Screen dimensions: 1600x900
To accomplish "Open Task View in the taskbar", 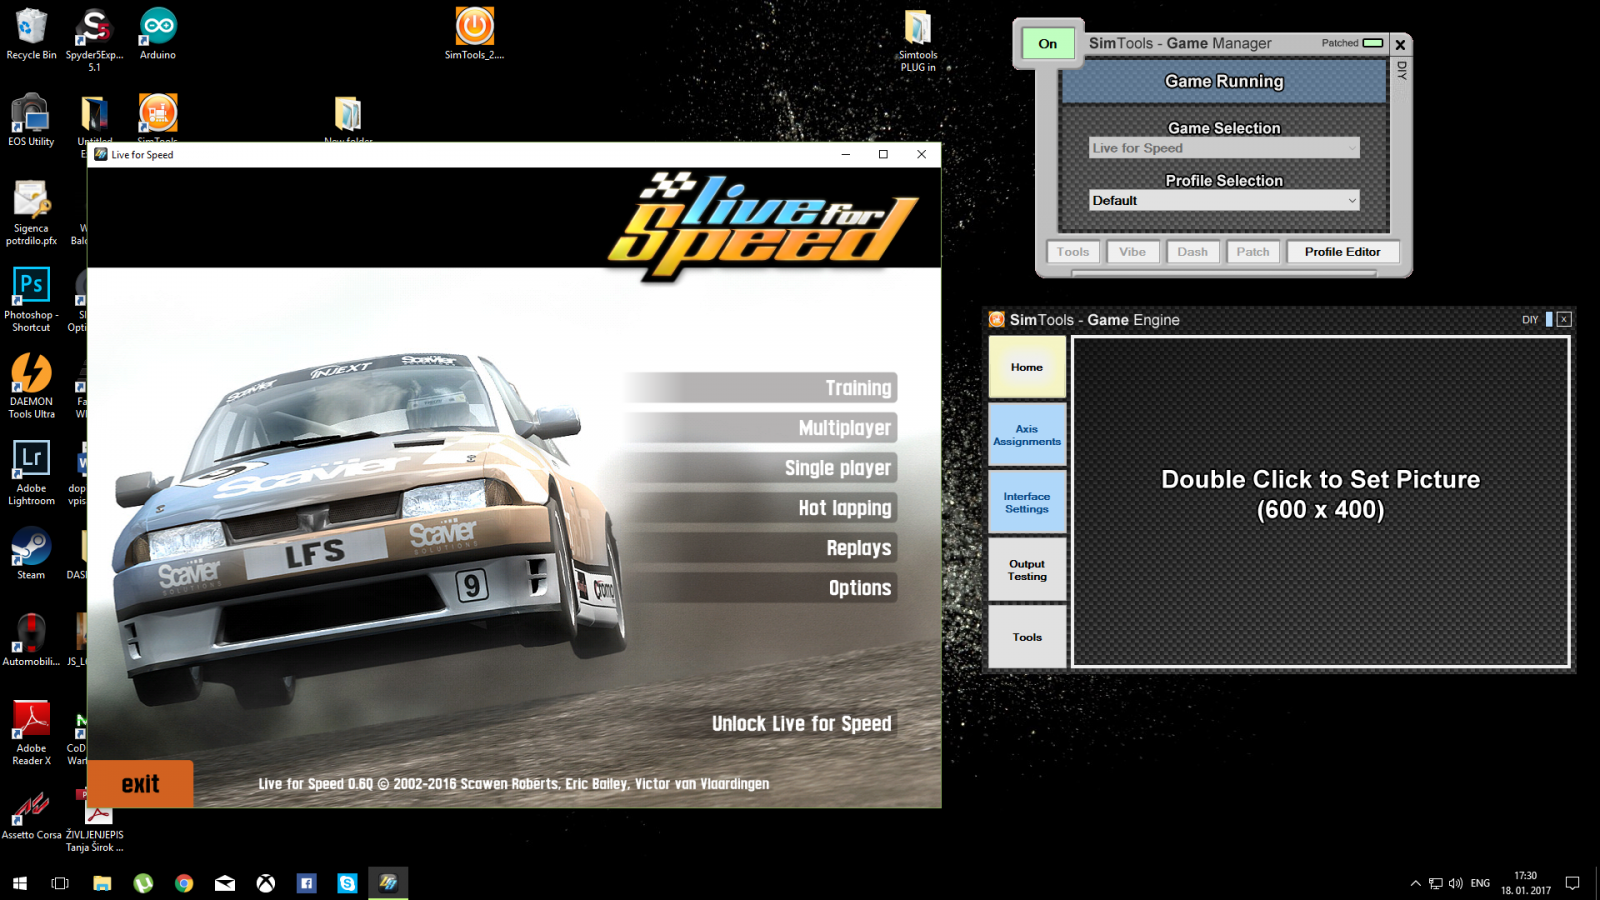I will 60,883.
